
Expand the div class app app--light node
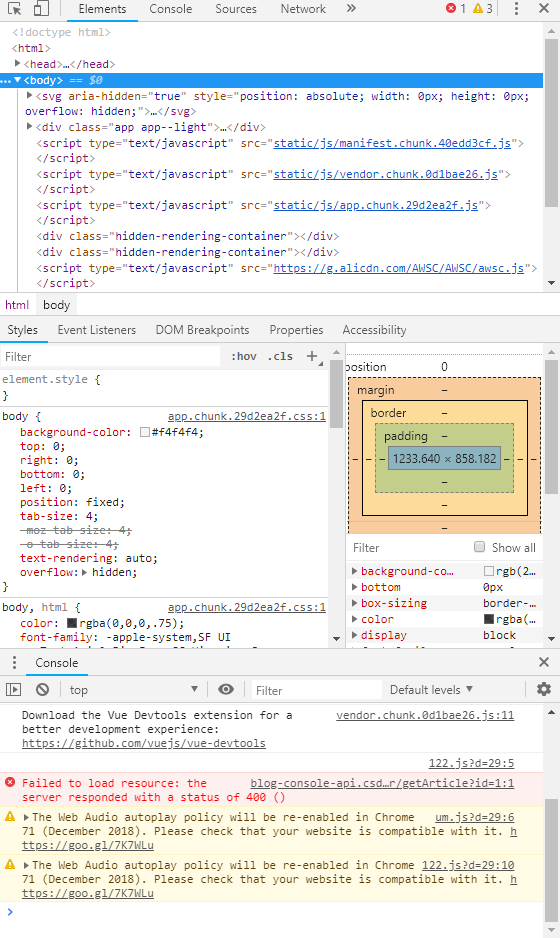29,126
